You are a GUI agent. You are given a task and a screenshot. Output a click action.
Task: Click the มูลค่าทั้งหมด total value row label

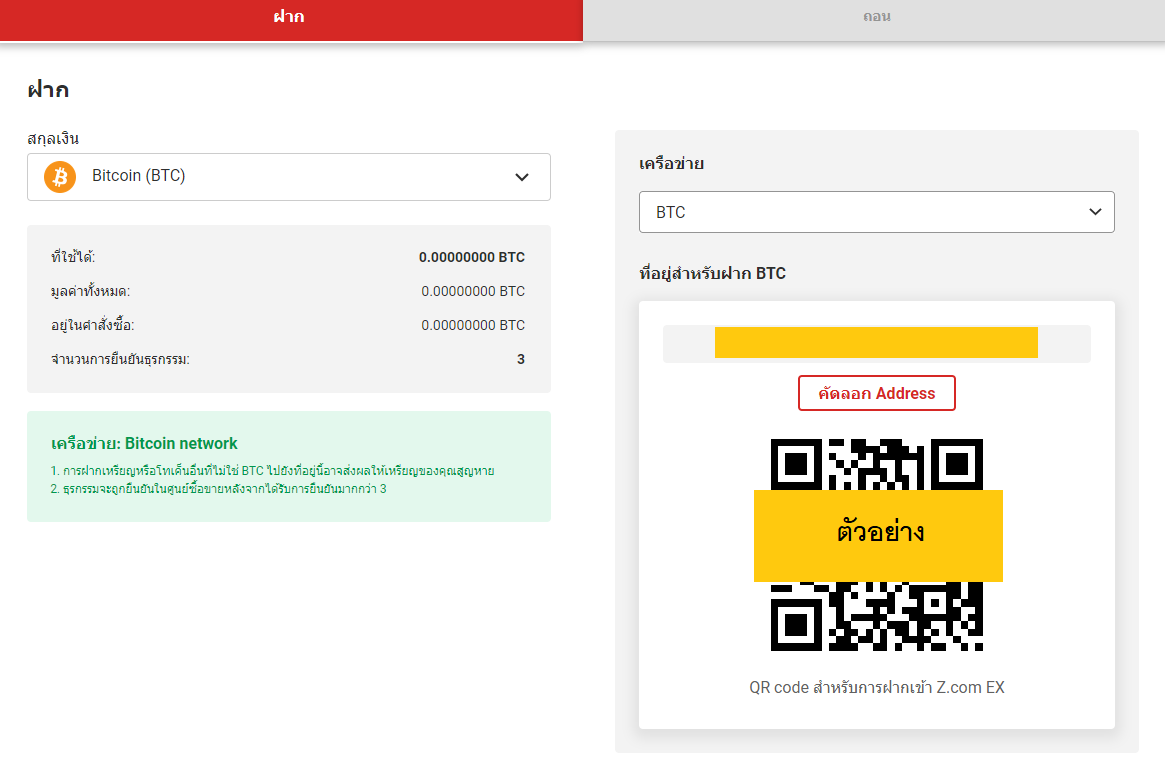click(91, 291)
